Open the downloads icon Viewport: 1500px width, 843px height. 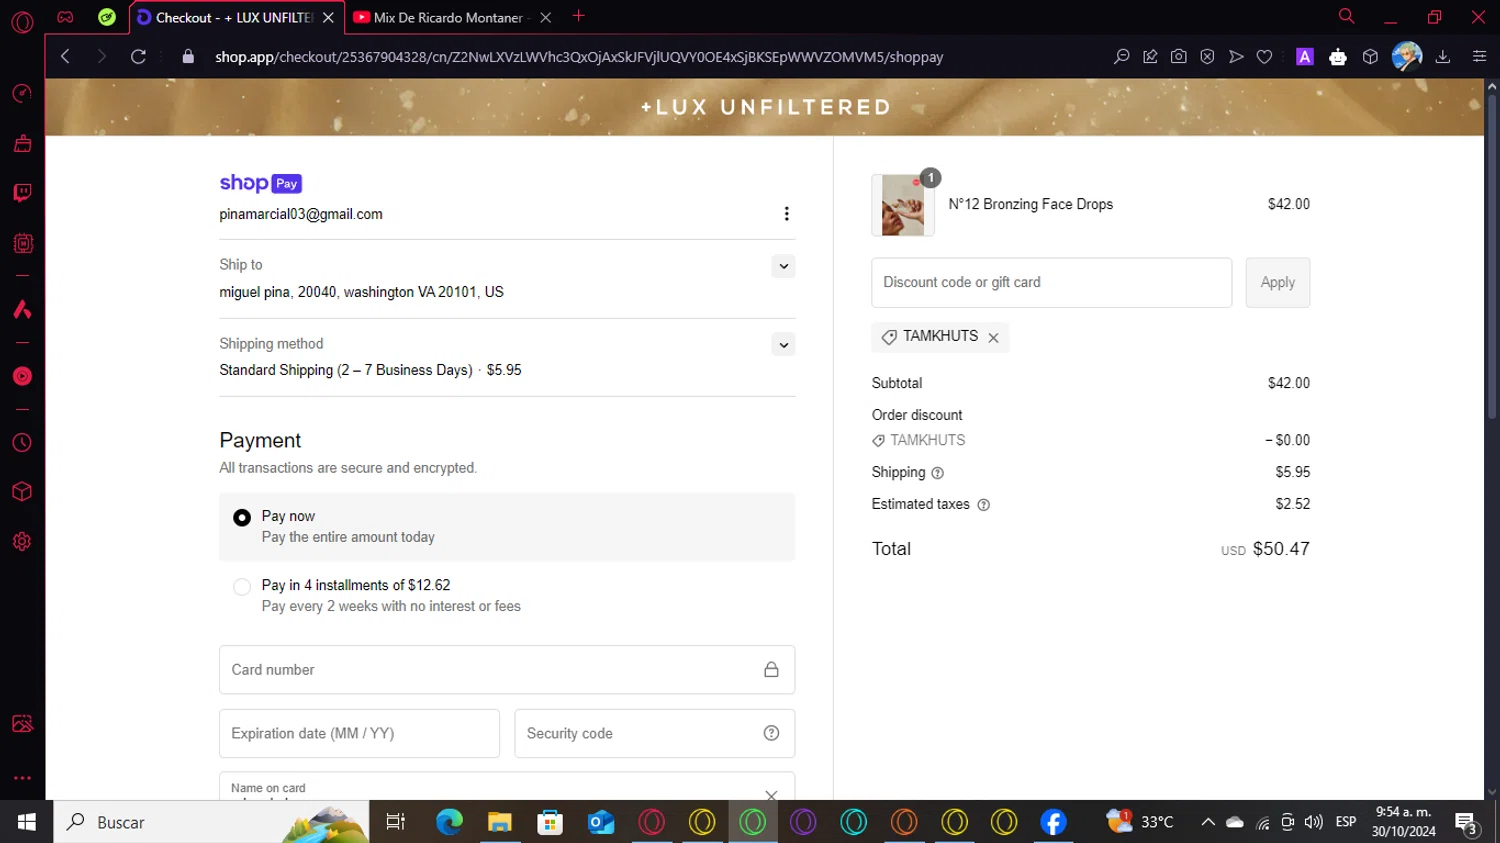point(1443,57)
